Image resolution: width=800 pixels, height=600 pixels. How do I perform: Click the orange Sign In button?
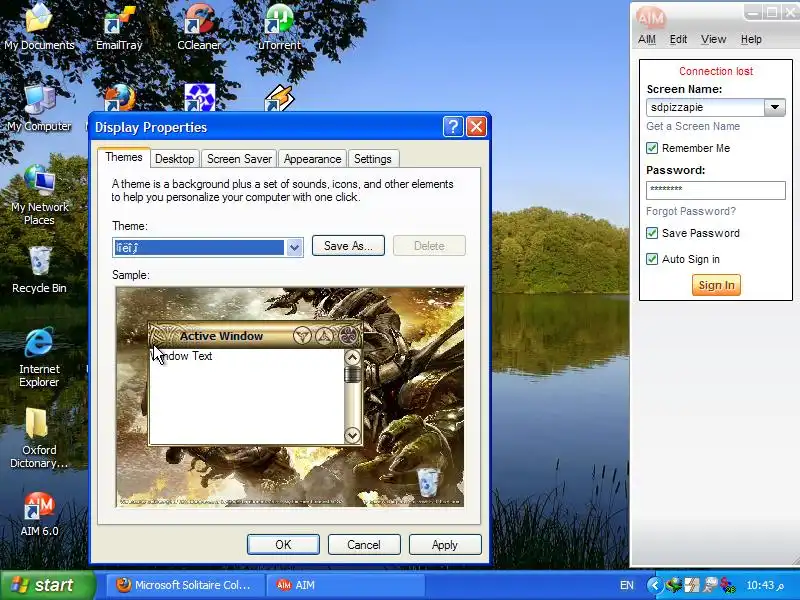pyautogui.click(x=716, y=285)
